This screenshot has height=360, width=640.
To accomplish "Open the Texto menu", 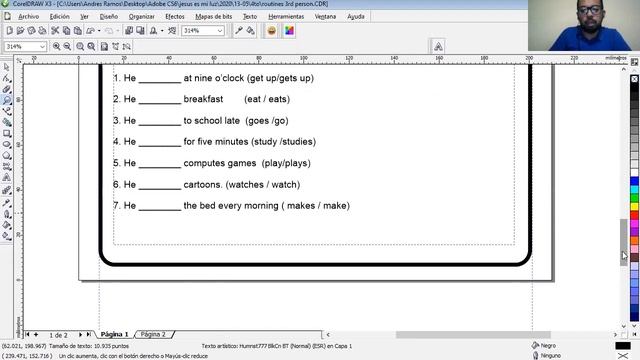I will pyautogui.click(x=250, y=16).
